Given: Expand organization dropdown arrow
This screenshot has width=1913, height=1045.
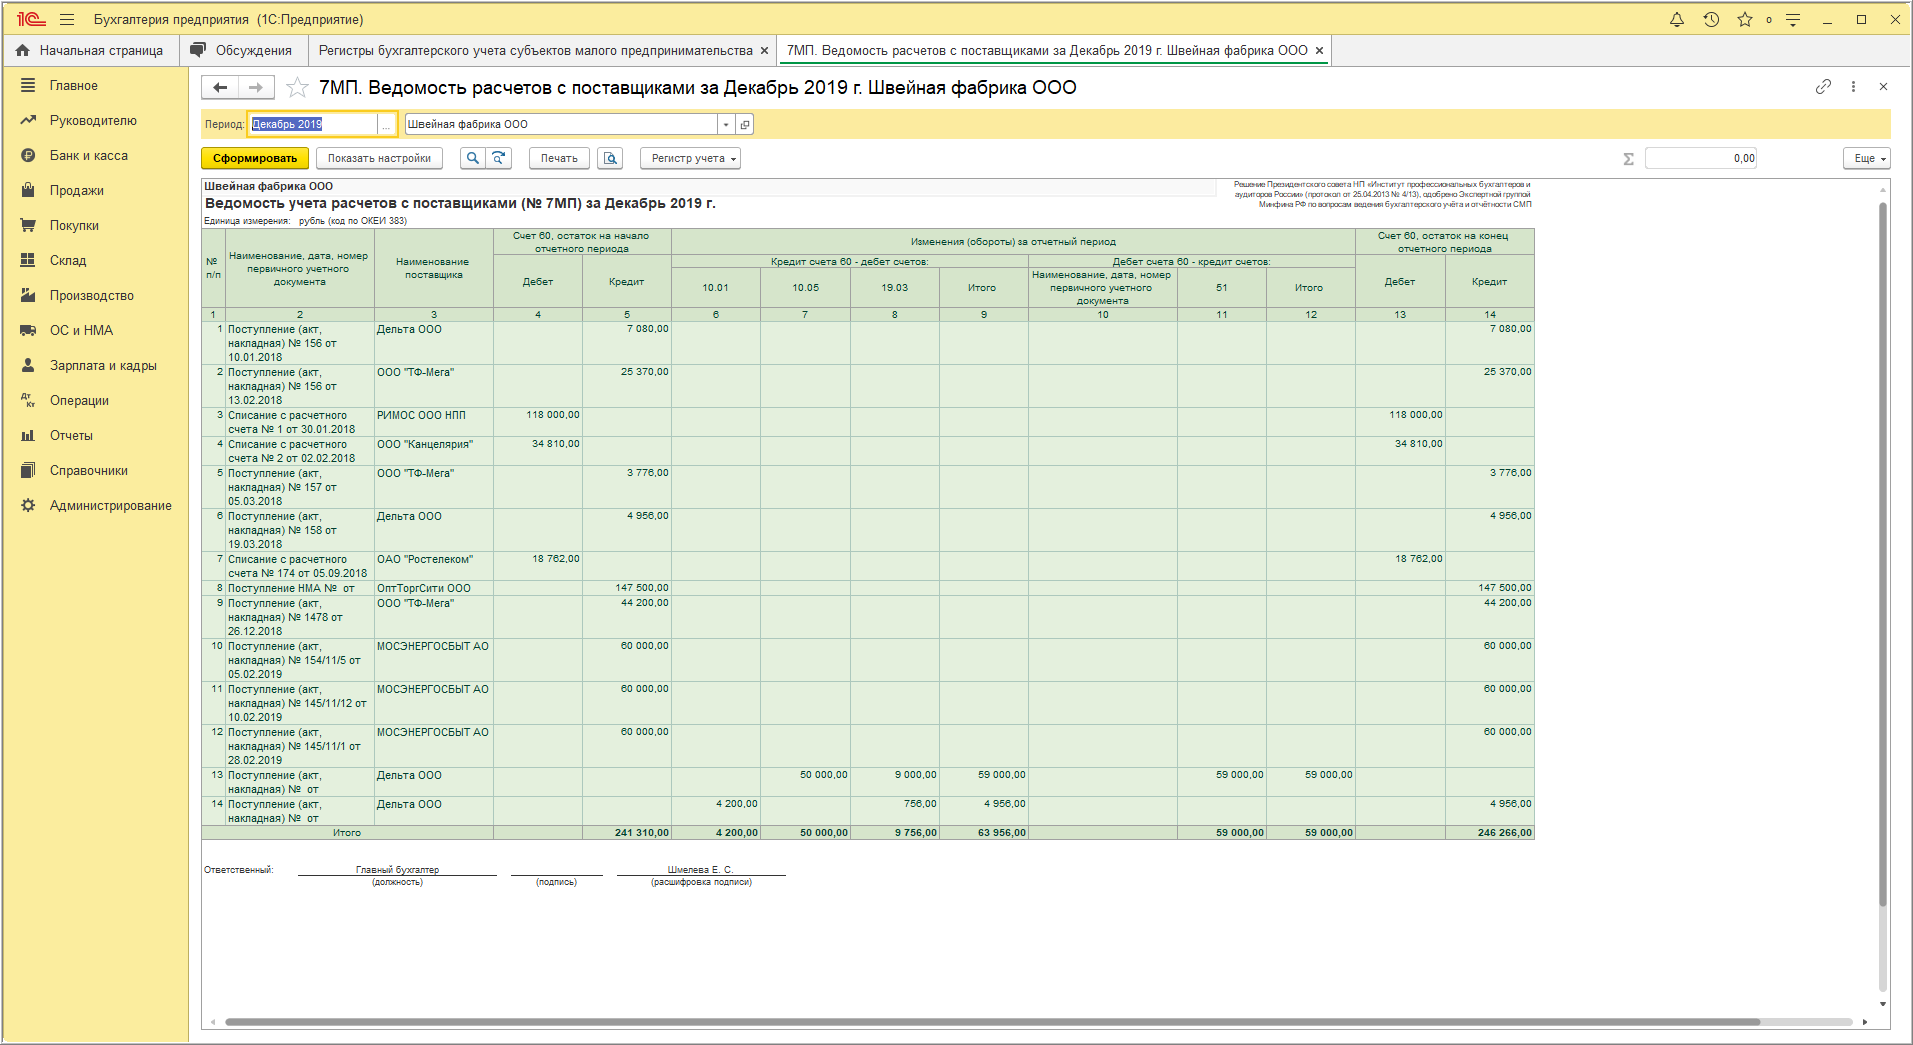Looking at the screenshot, I should (x=726, y=124).
